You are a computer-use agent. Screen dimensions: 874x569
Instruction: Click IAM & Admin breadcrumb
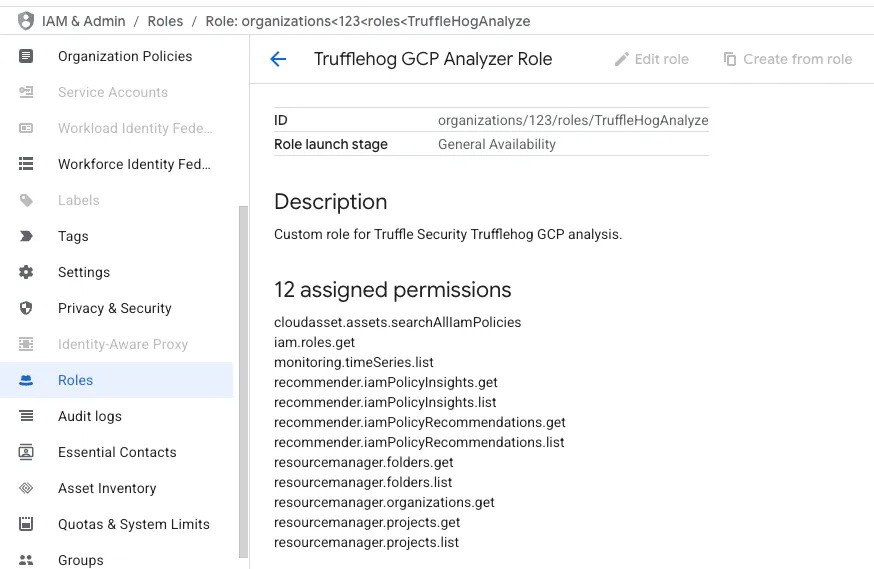click(x=84, y=21)
